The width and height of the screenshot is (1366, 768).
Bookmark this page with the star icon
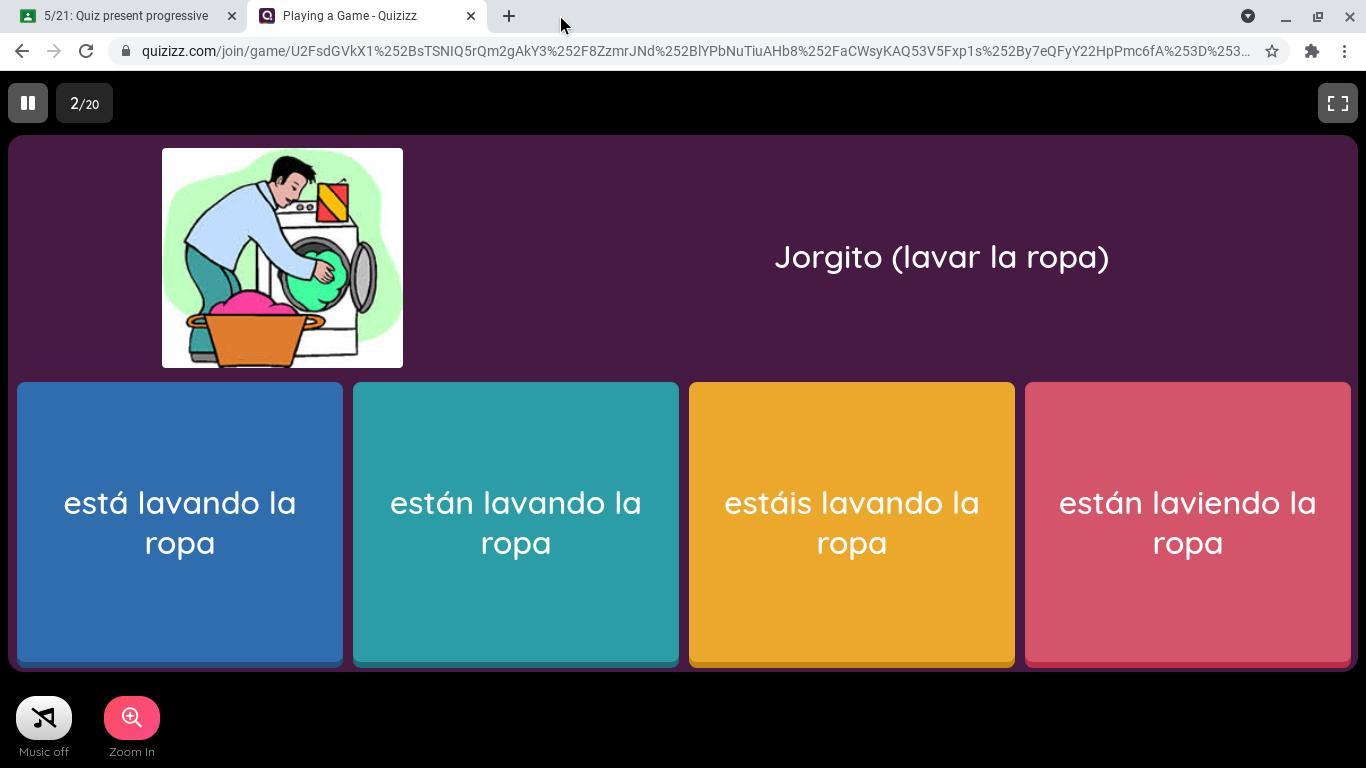(x=1272, y=51)
